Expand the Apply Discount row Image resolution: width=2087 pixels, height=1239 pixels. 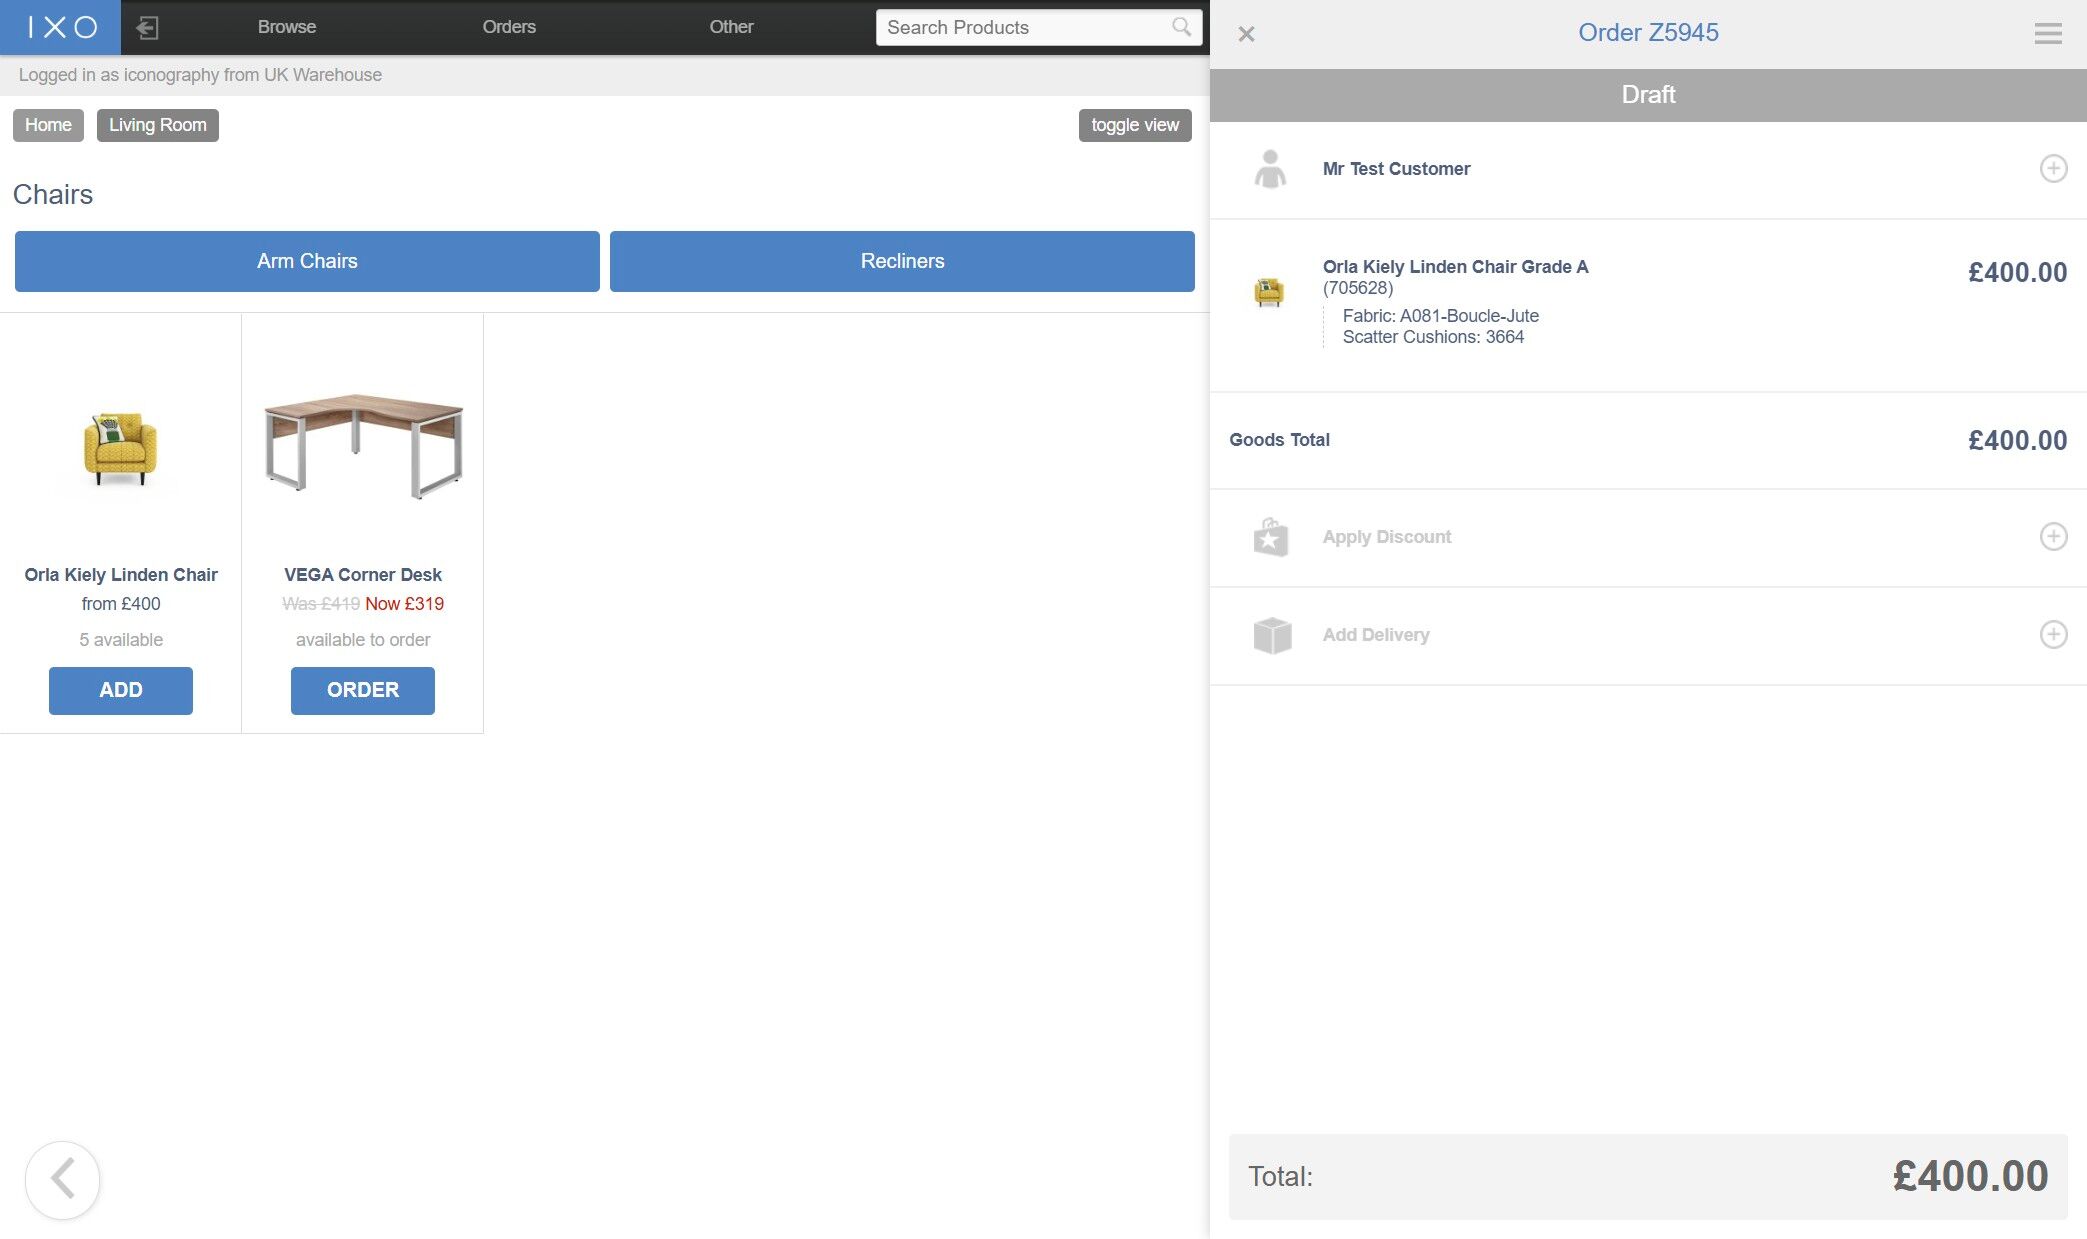[2053, 536]
